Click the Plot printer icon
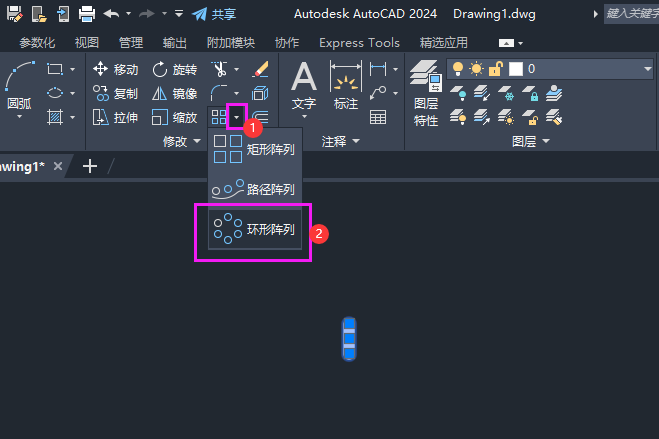This screenshot has height=439, width=659. pos(87,14)
